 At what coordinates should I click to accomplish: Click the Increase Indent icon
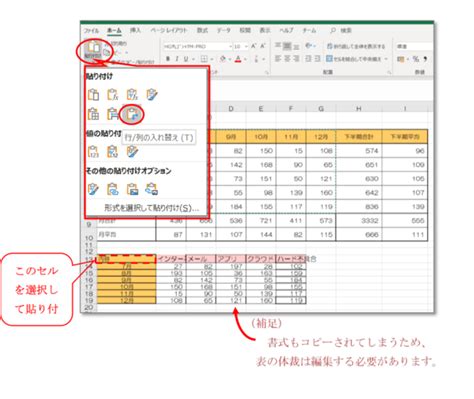tap(318, 59)
